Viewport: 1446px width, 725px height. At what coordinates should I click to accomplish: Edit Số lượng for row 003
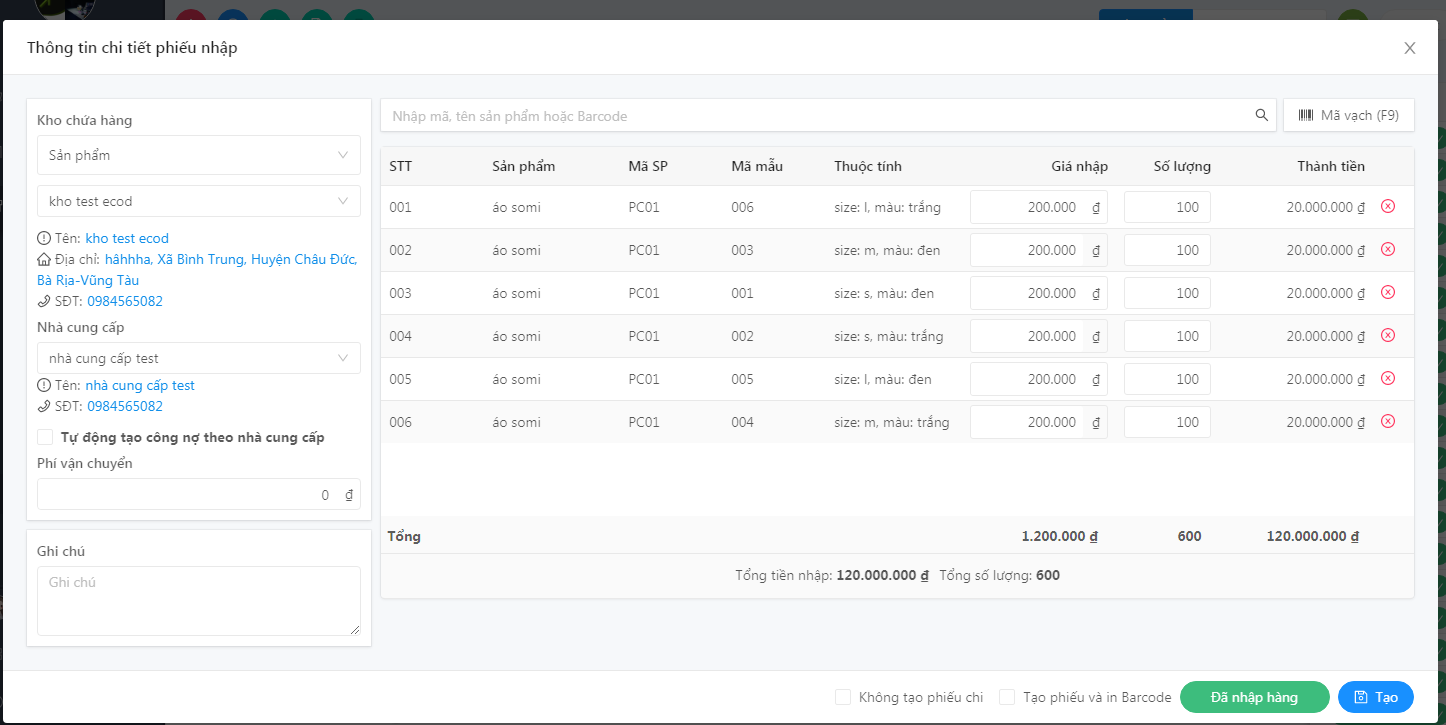[x=1167, y=293]
